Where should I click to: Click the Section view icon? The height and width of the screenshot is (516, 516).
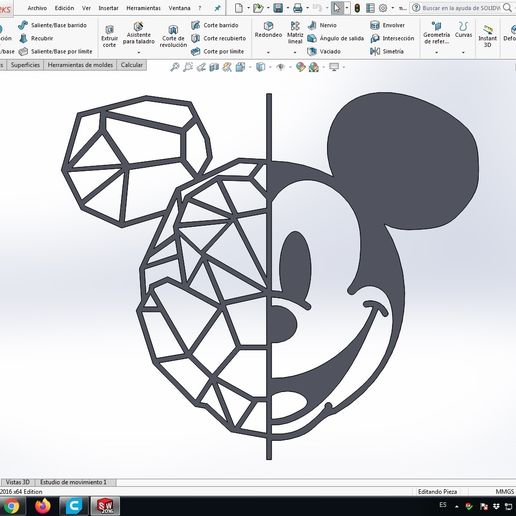(x=214, y=67)
